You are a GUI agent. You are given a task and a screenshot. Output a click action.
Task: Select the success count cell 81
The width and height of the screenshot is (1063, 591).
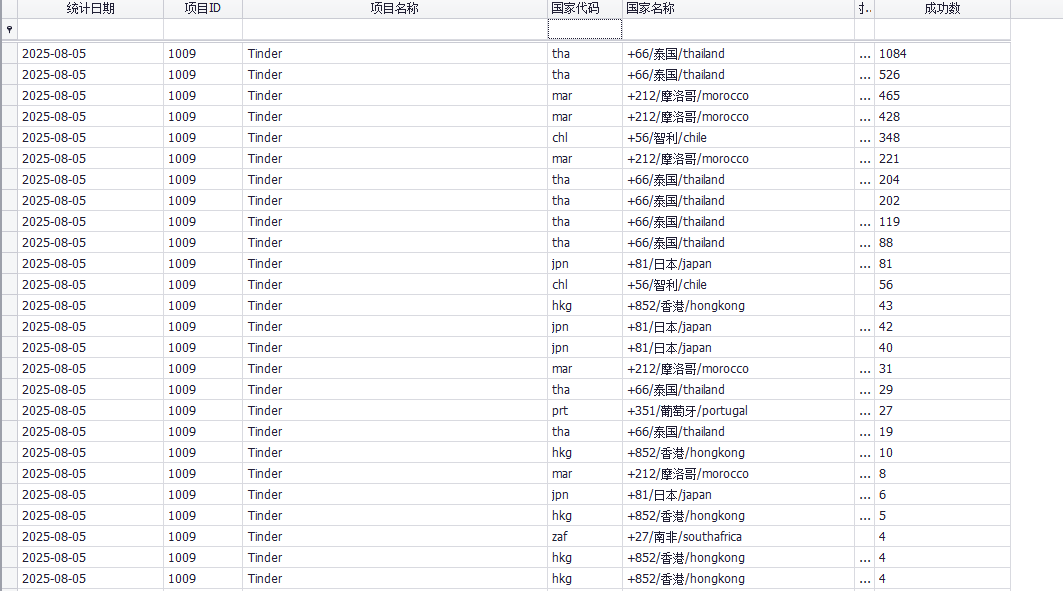coord(942,264)
